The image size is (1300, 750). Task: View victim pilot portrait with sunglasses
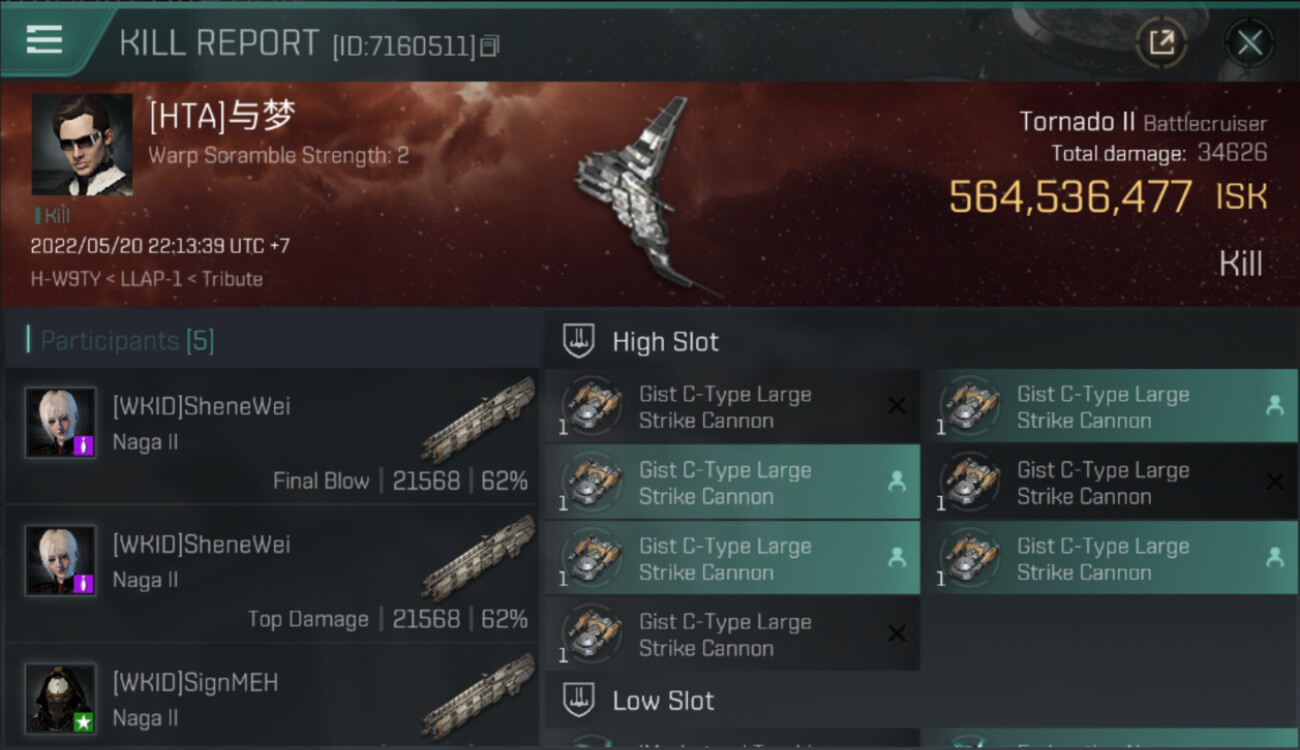pos(82,144)
